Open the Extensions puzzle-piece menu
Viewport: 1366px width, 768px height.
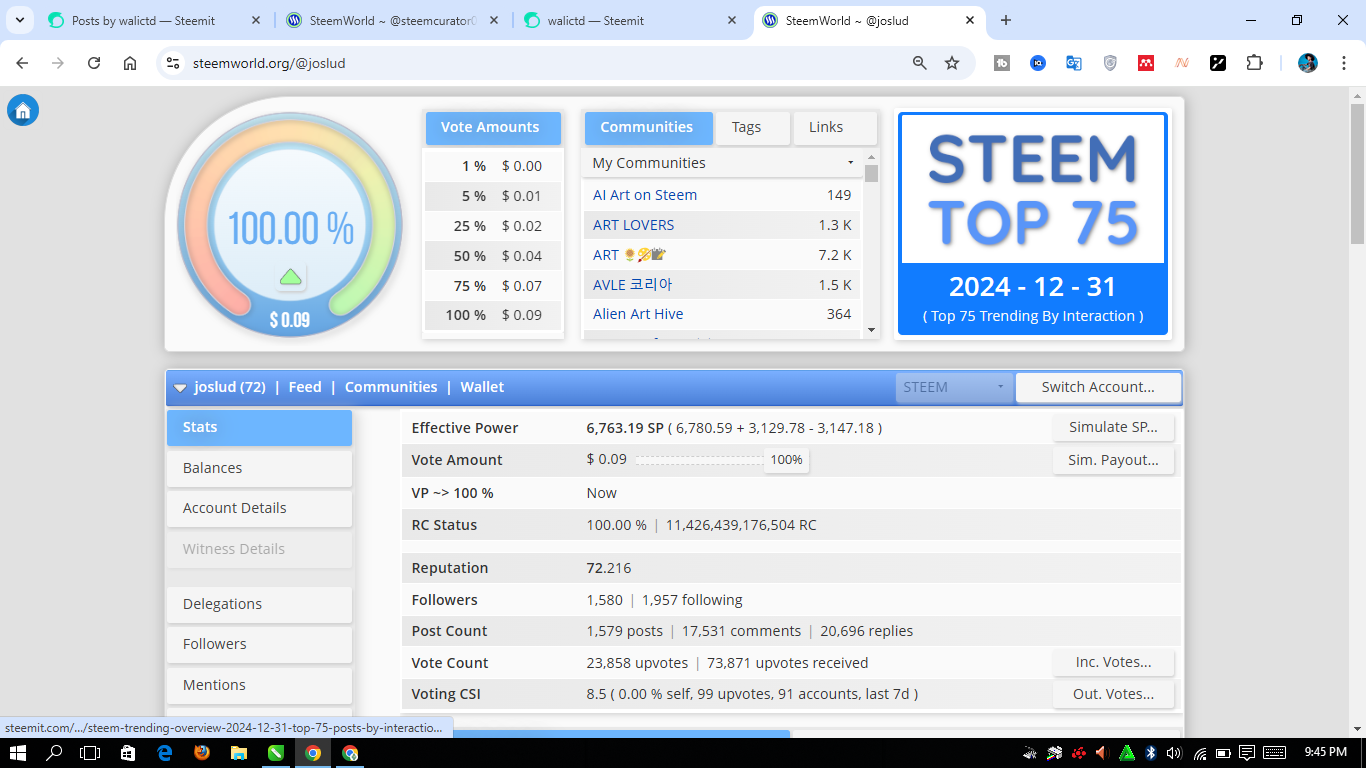coord(1254,63)
